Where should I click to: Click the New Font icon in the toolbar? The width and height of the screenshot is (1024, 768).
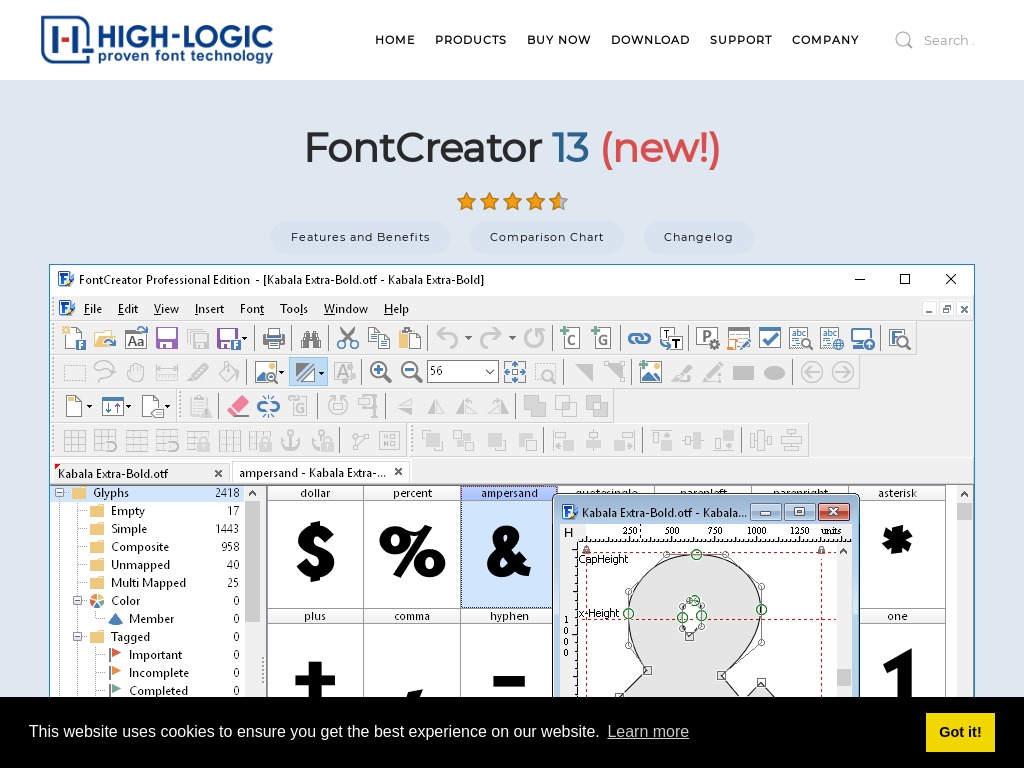pos(74,338)
